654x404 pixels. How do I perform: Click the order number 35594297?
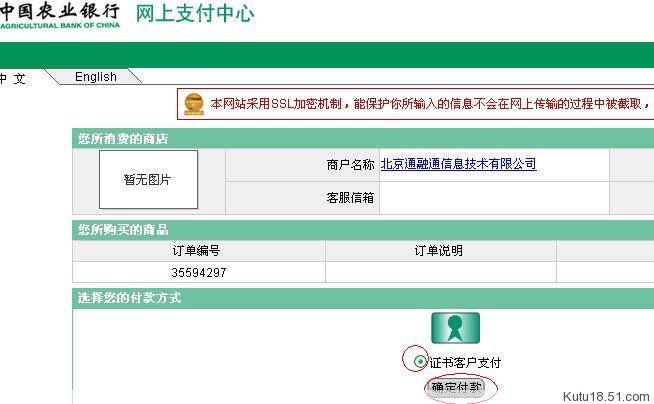[x=199, y=273]
